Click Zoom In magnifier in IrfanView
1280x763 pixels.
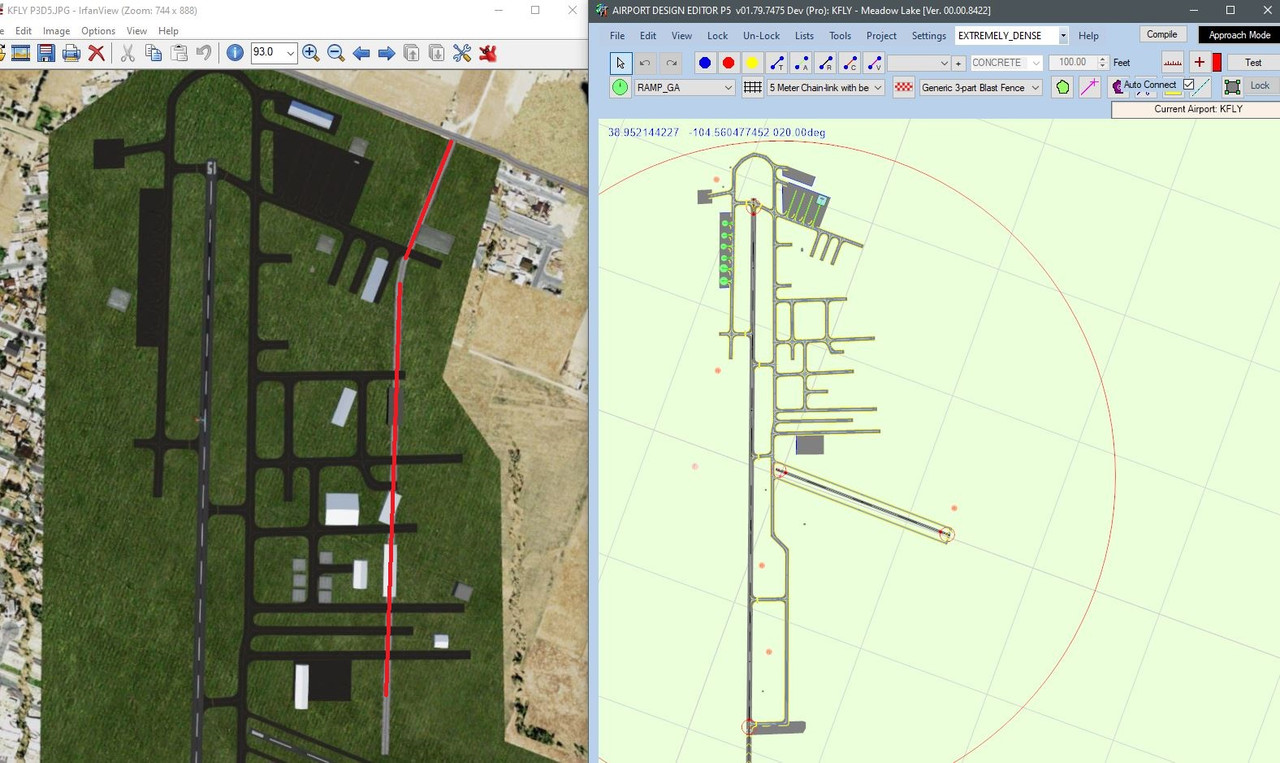pos(310,53)
